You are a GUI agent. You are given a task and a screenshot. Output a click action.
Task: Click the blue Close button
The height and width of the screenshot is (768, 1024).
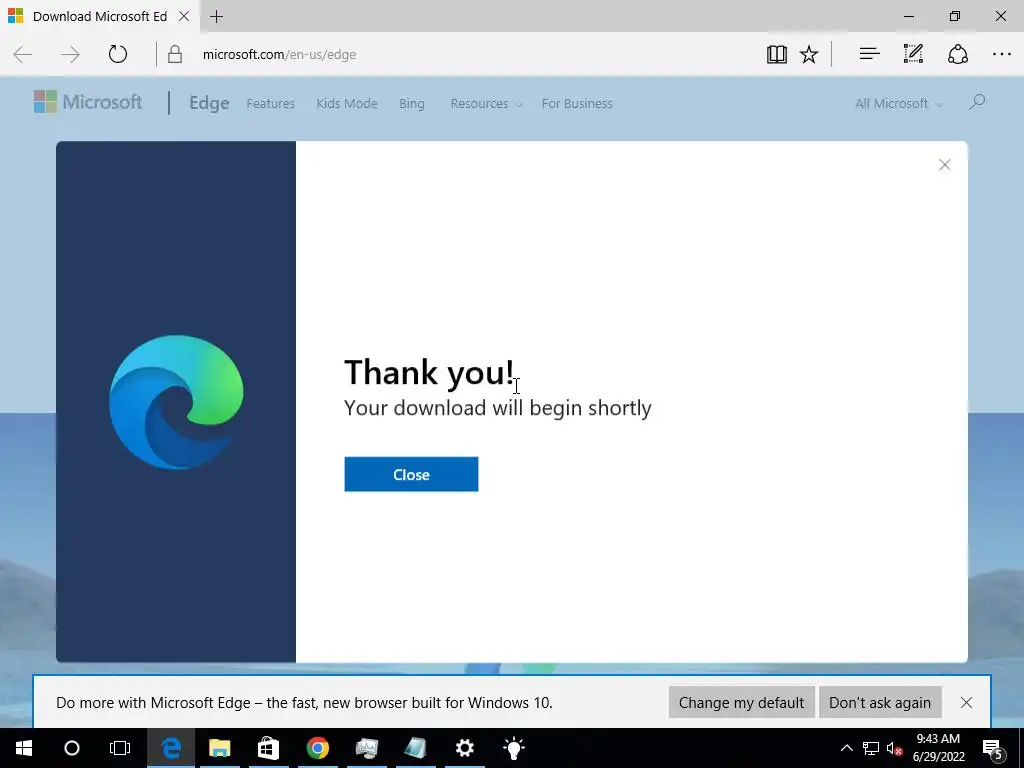pos(411,474)
